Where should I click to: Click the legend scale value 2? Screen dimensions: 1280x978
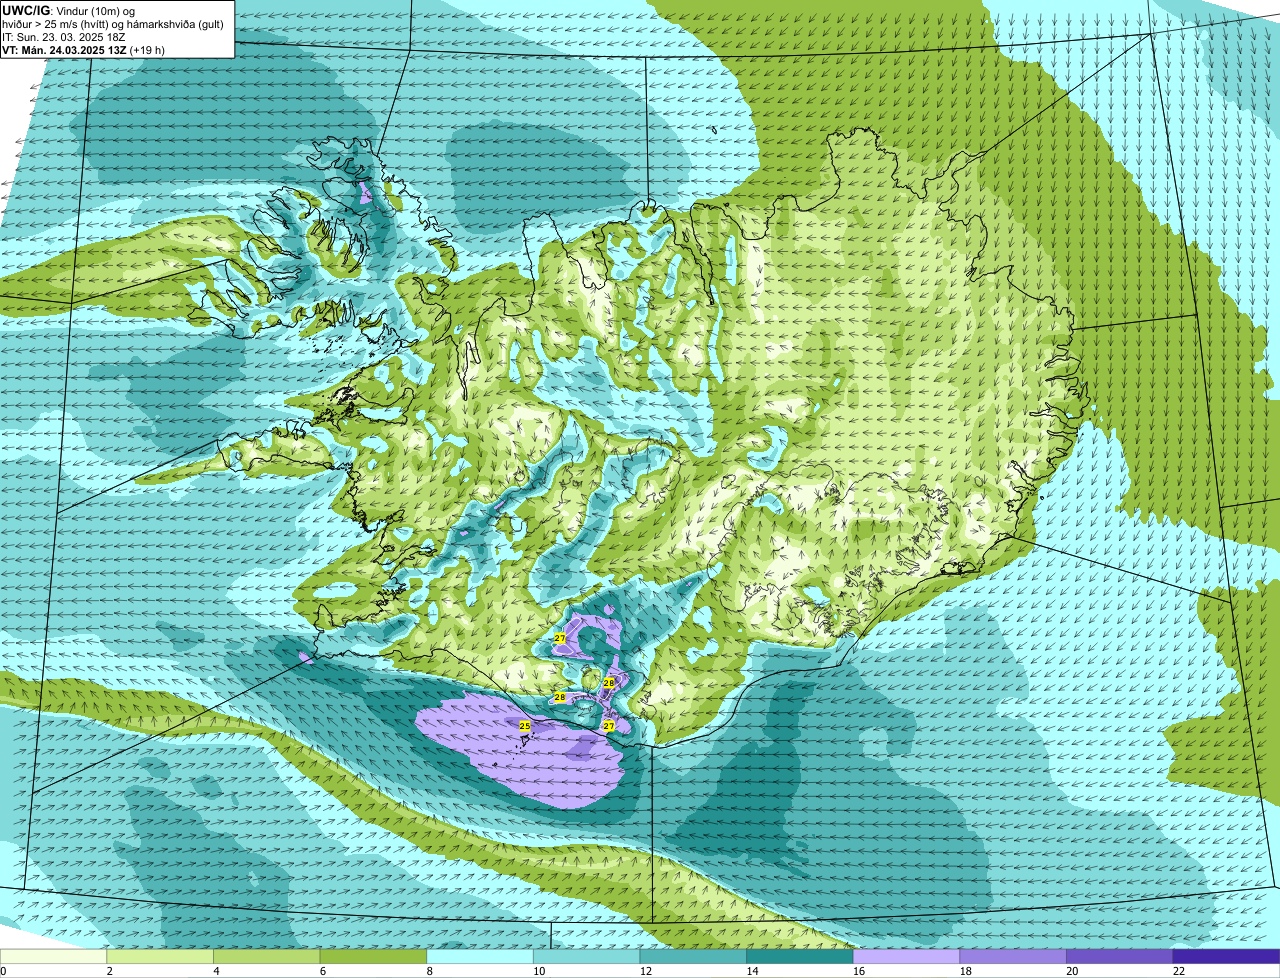point(109,971)
